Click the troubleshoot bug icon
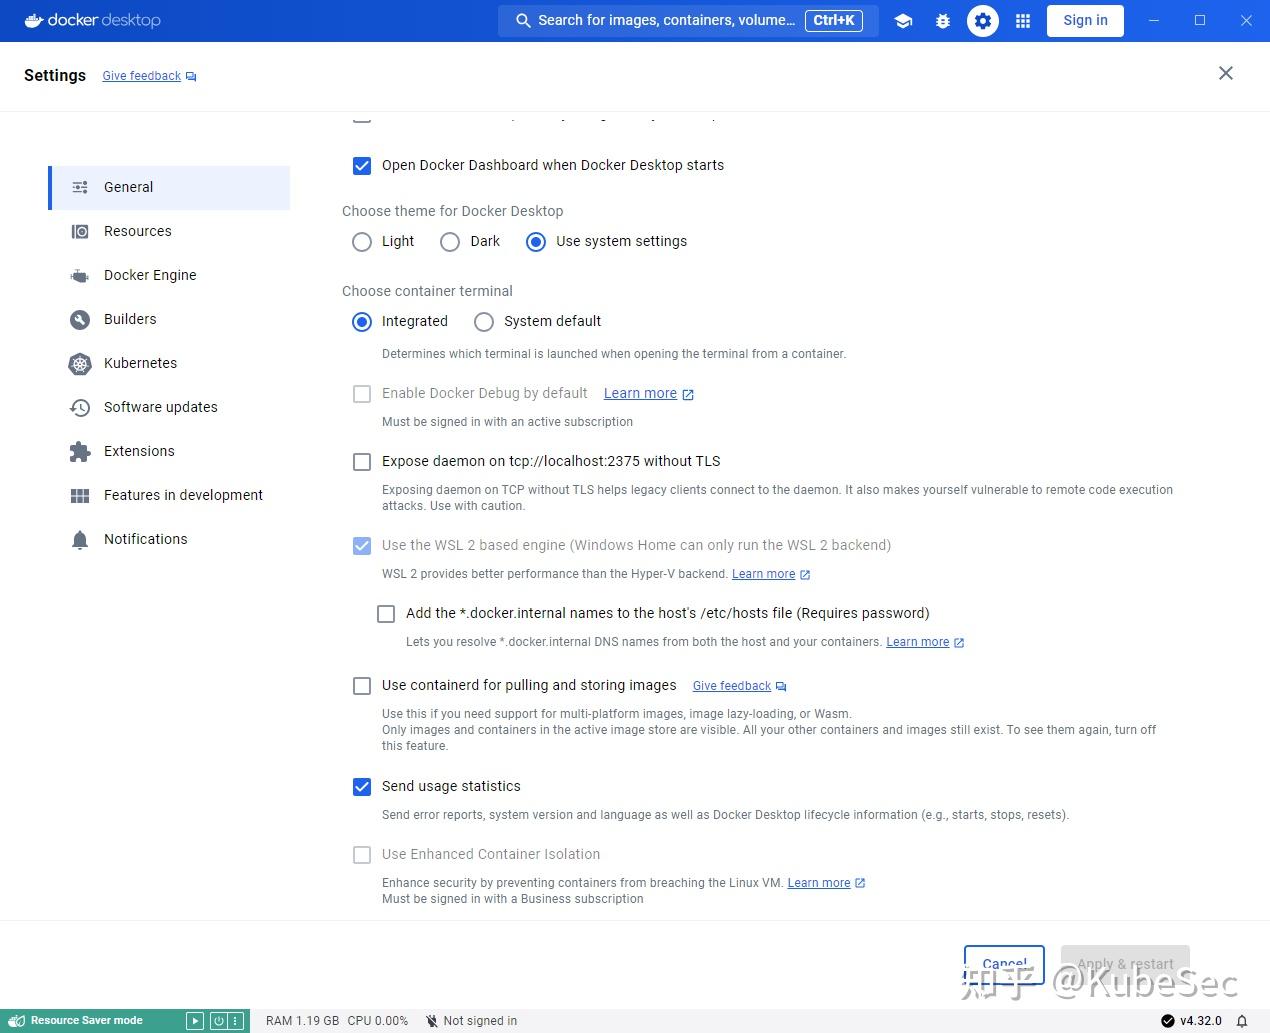Viewport: 1270px width, 1033px height. (x=943, y=20)
